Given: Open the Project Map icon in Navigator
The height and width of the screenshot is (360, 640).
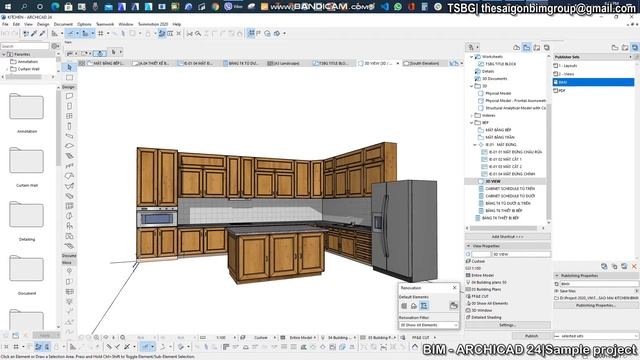Looking at the screenshot, I should click(516, 48).
